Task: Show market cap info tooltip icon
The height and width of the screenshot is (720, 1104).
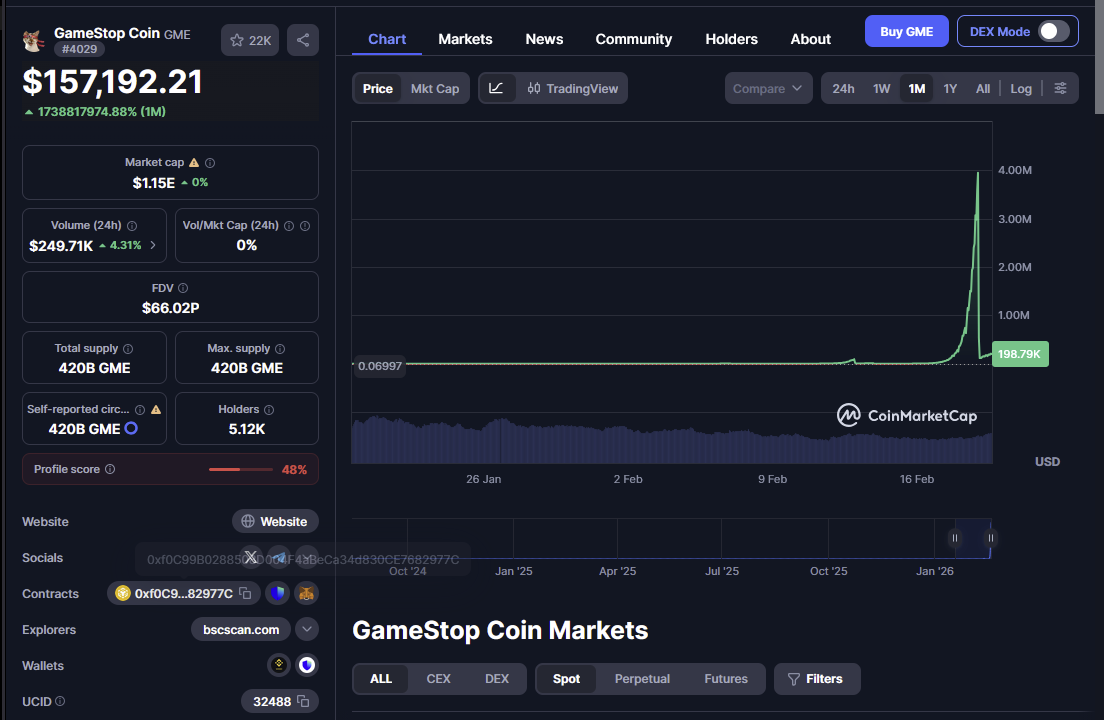Action: click(210, 163)
